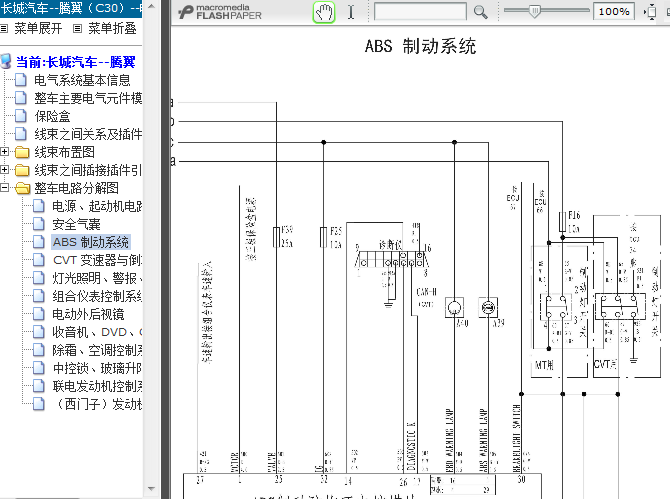Click the page icon beside 保险盒
Screen dimensions: 670x499
point(21,116)
